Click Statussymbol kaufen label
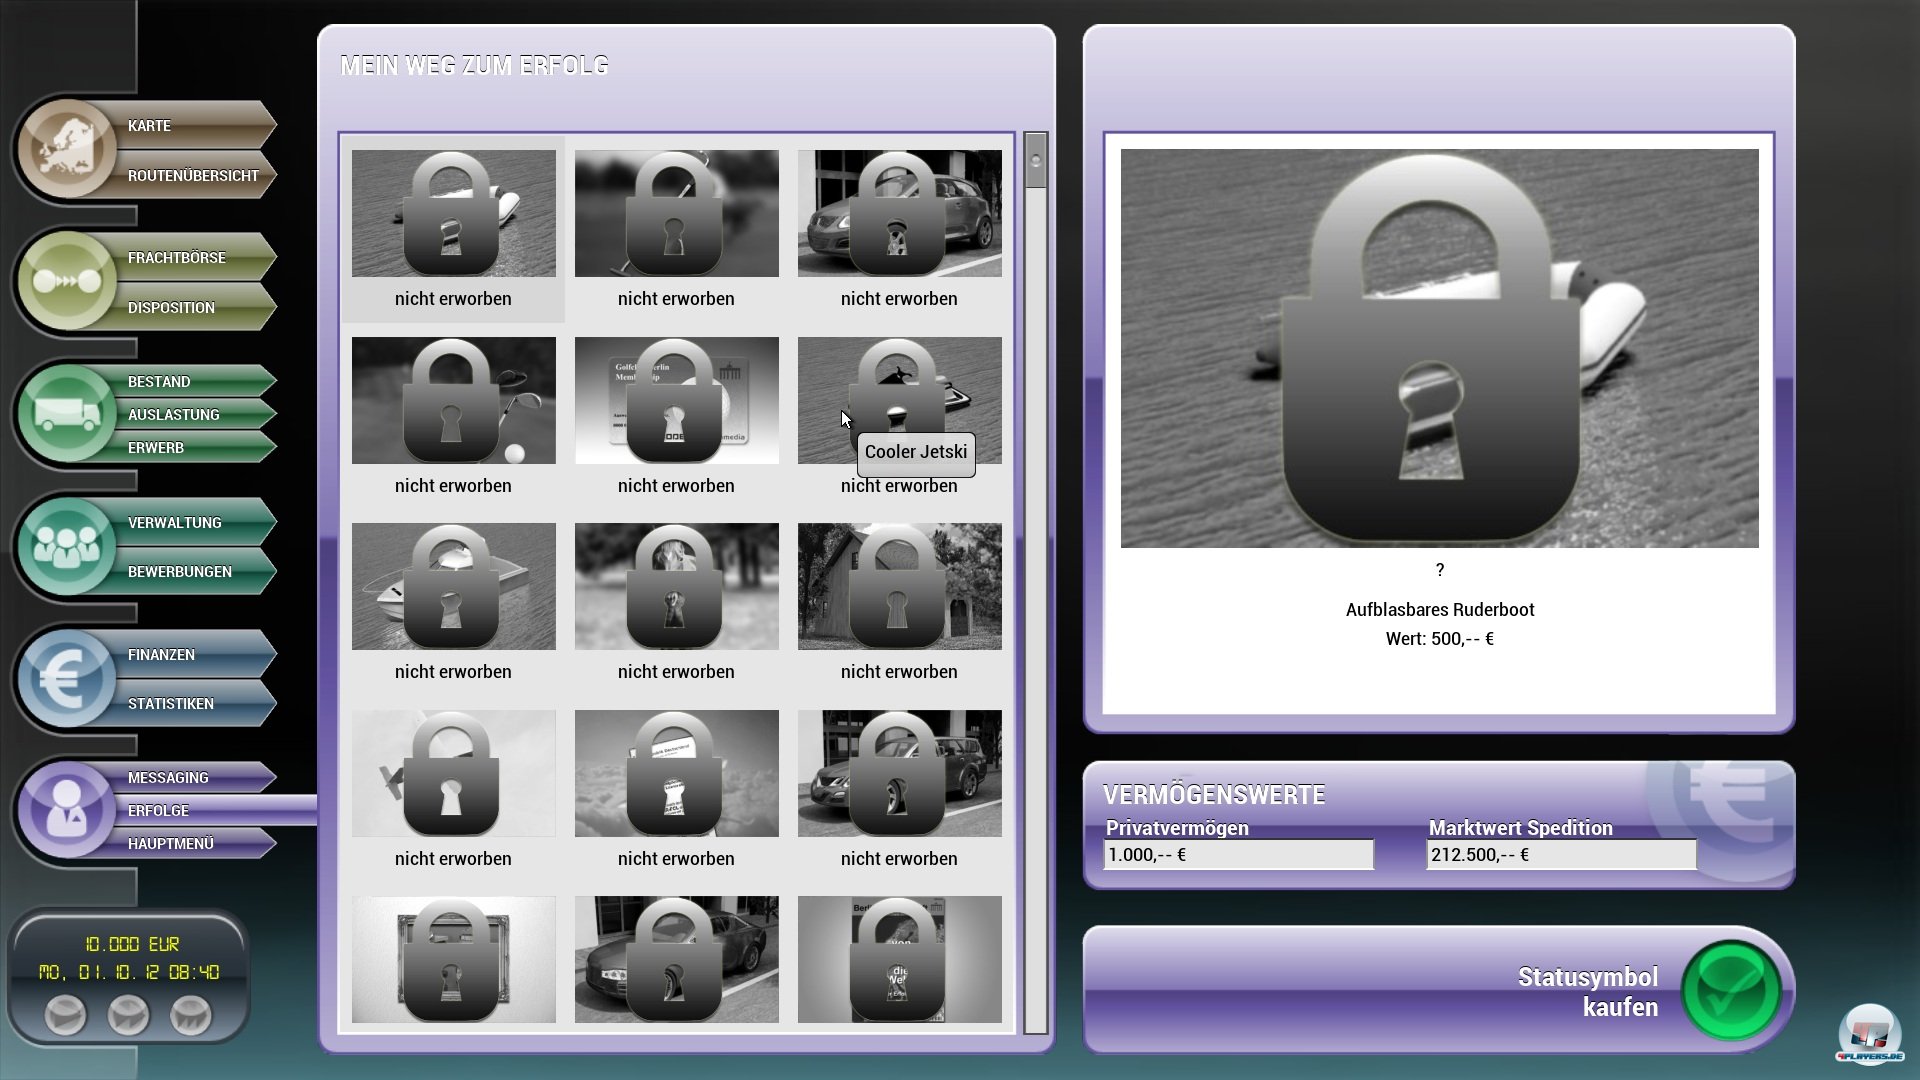The width and height of the screenshot is (1920, 1080). tap(1587, 991)
